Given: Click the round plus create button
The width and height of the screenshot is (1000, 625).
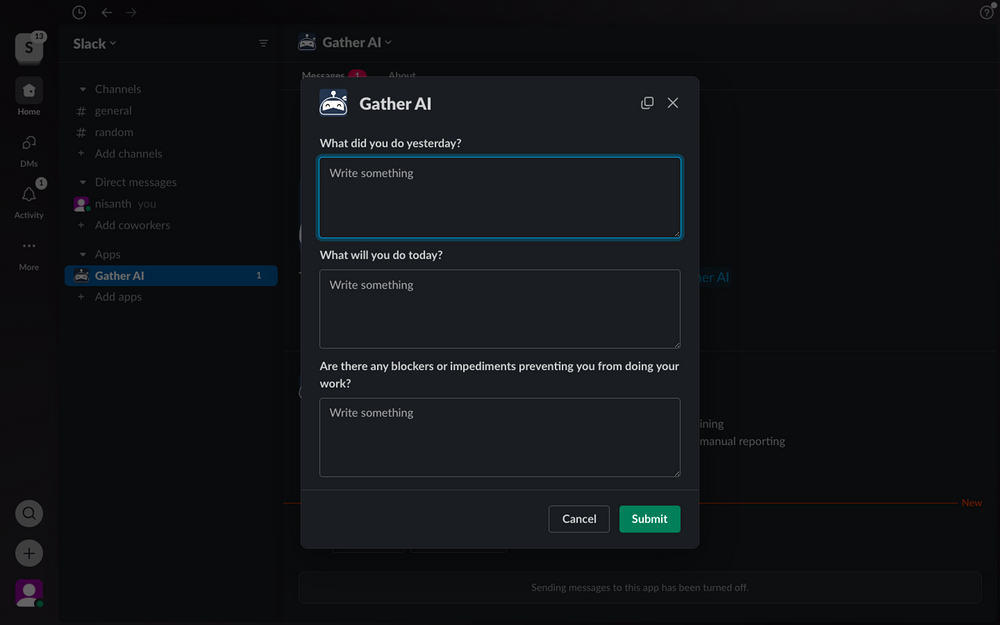Looking at the screenshot, I should (29, 553).
